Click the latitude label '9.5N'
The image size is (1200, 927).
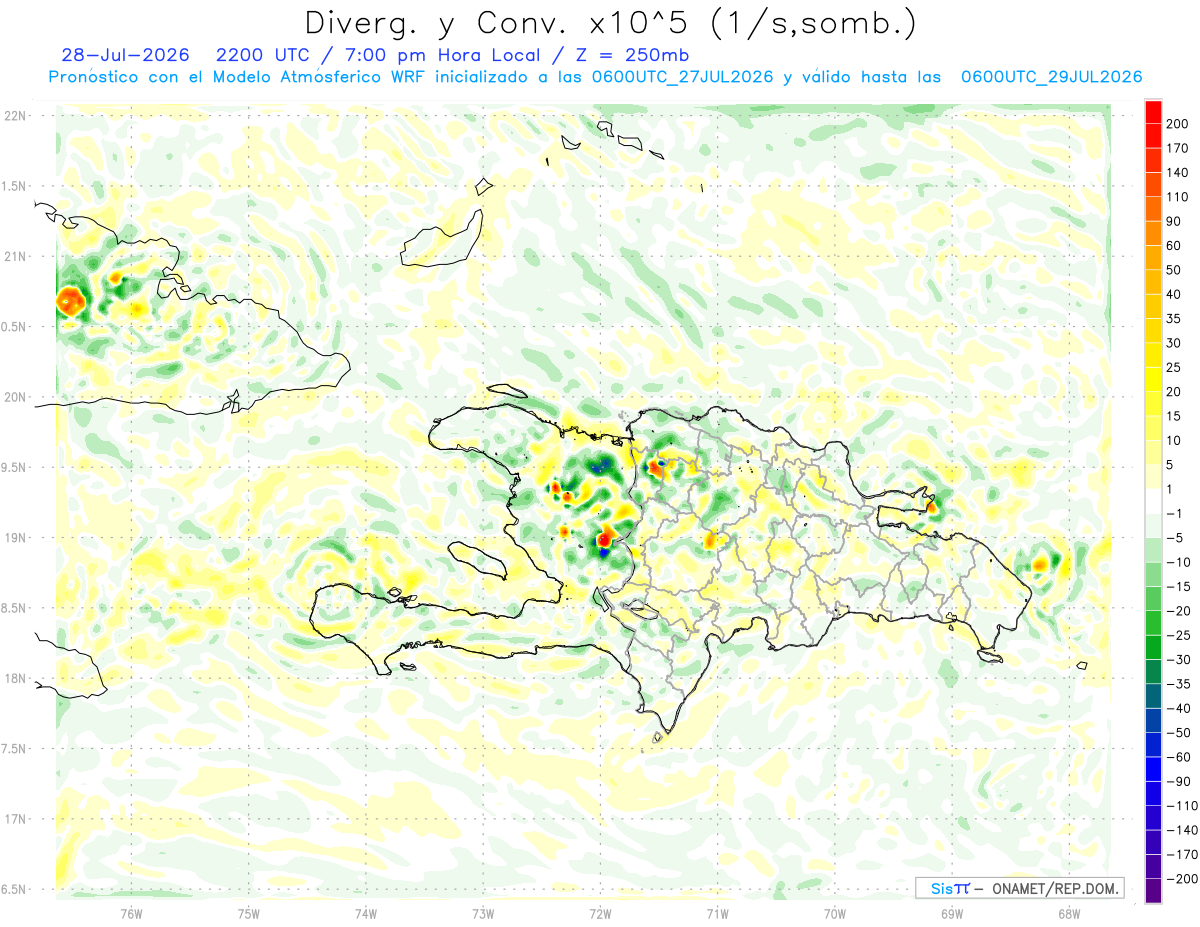point(14,467)
